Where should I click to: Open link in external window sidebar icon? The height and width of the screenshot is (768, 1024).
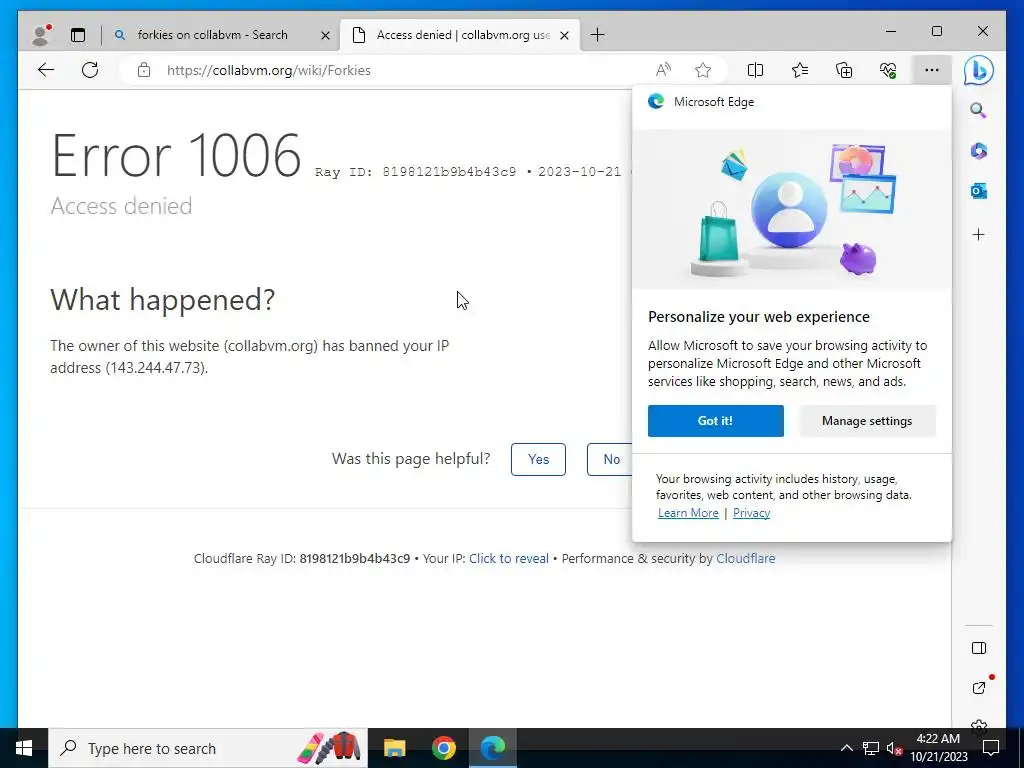pos(978,687)
